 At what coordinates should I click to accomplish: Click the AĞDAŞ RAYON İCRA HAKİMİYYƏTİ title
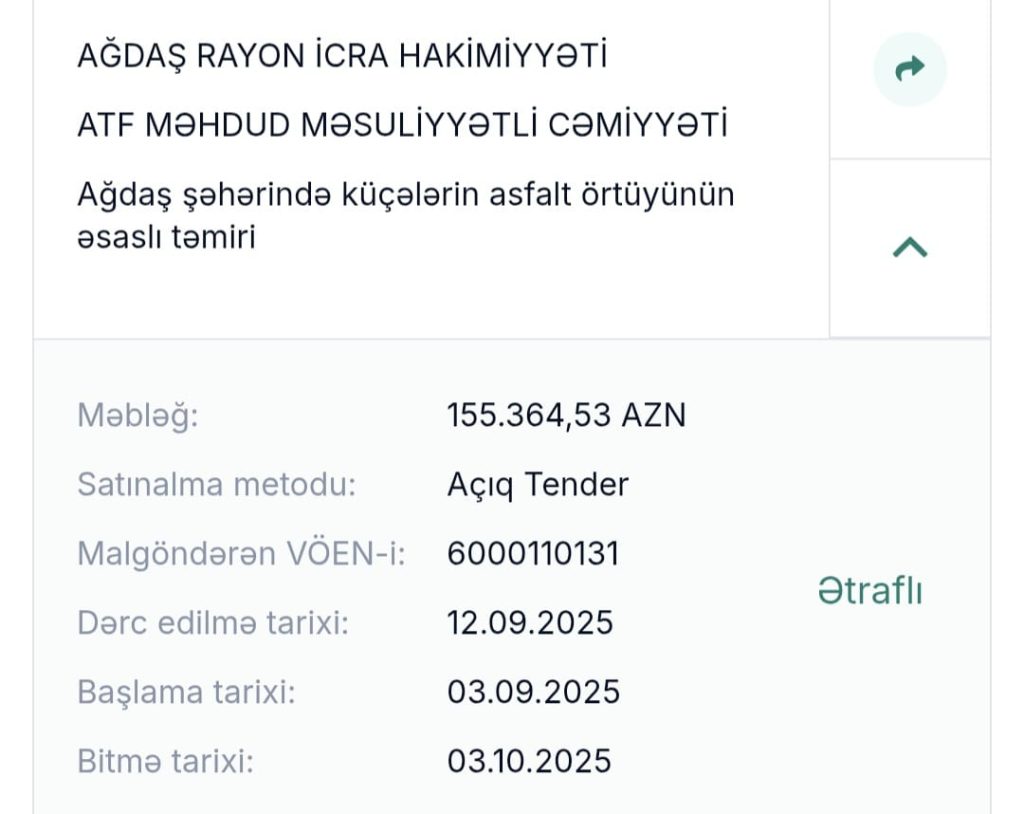tap(342, 56)
